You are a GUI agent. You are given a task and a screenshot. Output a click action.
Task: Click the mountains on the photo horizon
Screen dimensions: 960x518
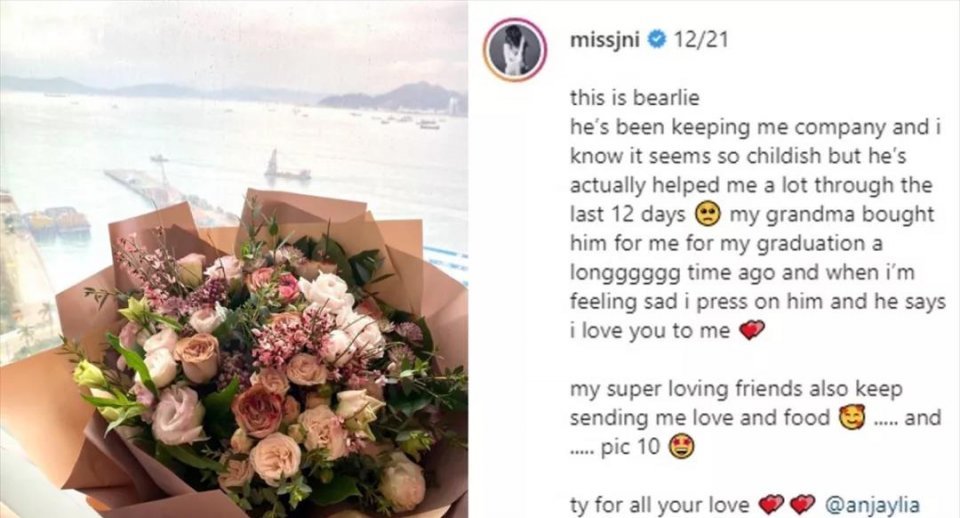[233, 92]
